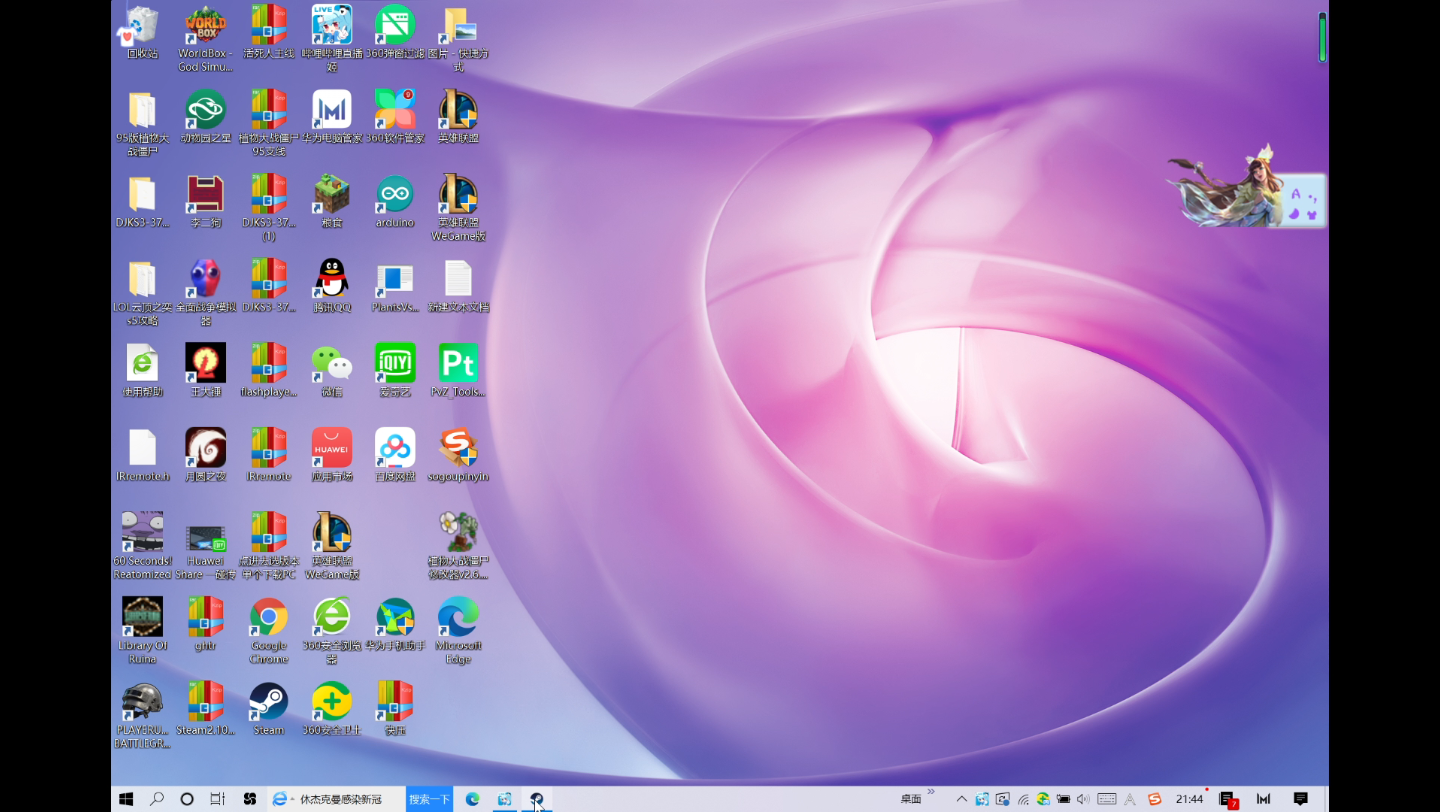The image size is (1440, 812).
Task: Open Edge from the taskbar
Action: point(473,799)
